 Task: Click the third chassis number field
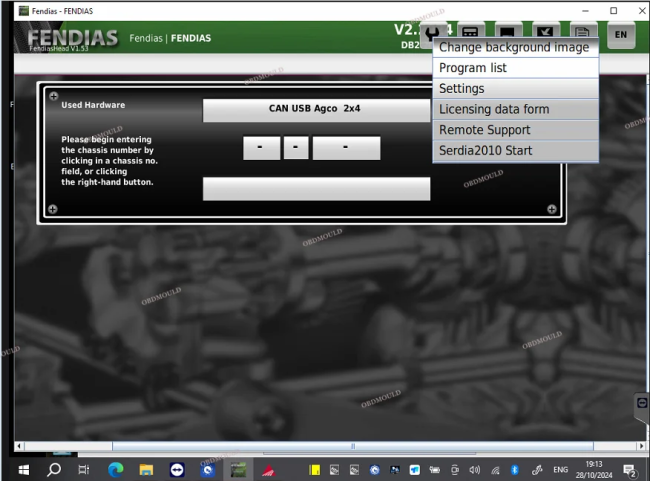tap(346, 148)
